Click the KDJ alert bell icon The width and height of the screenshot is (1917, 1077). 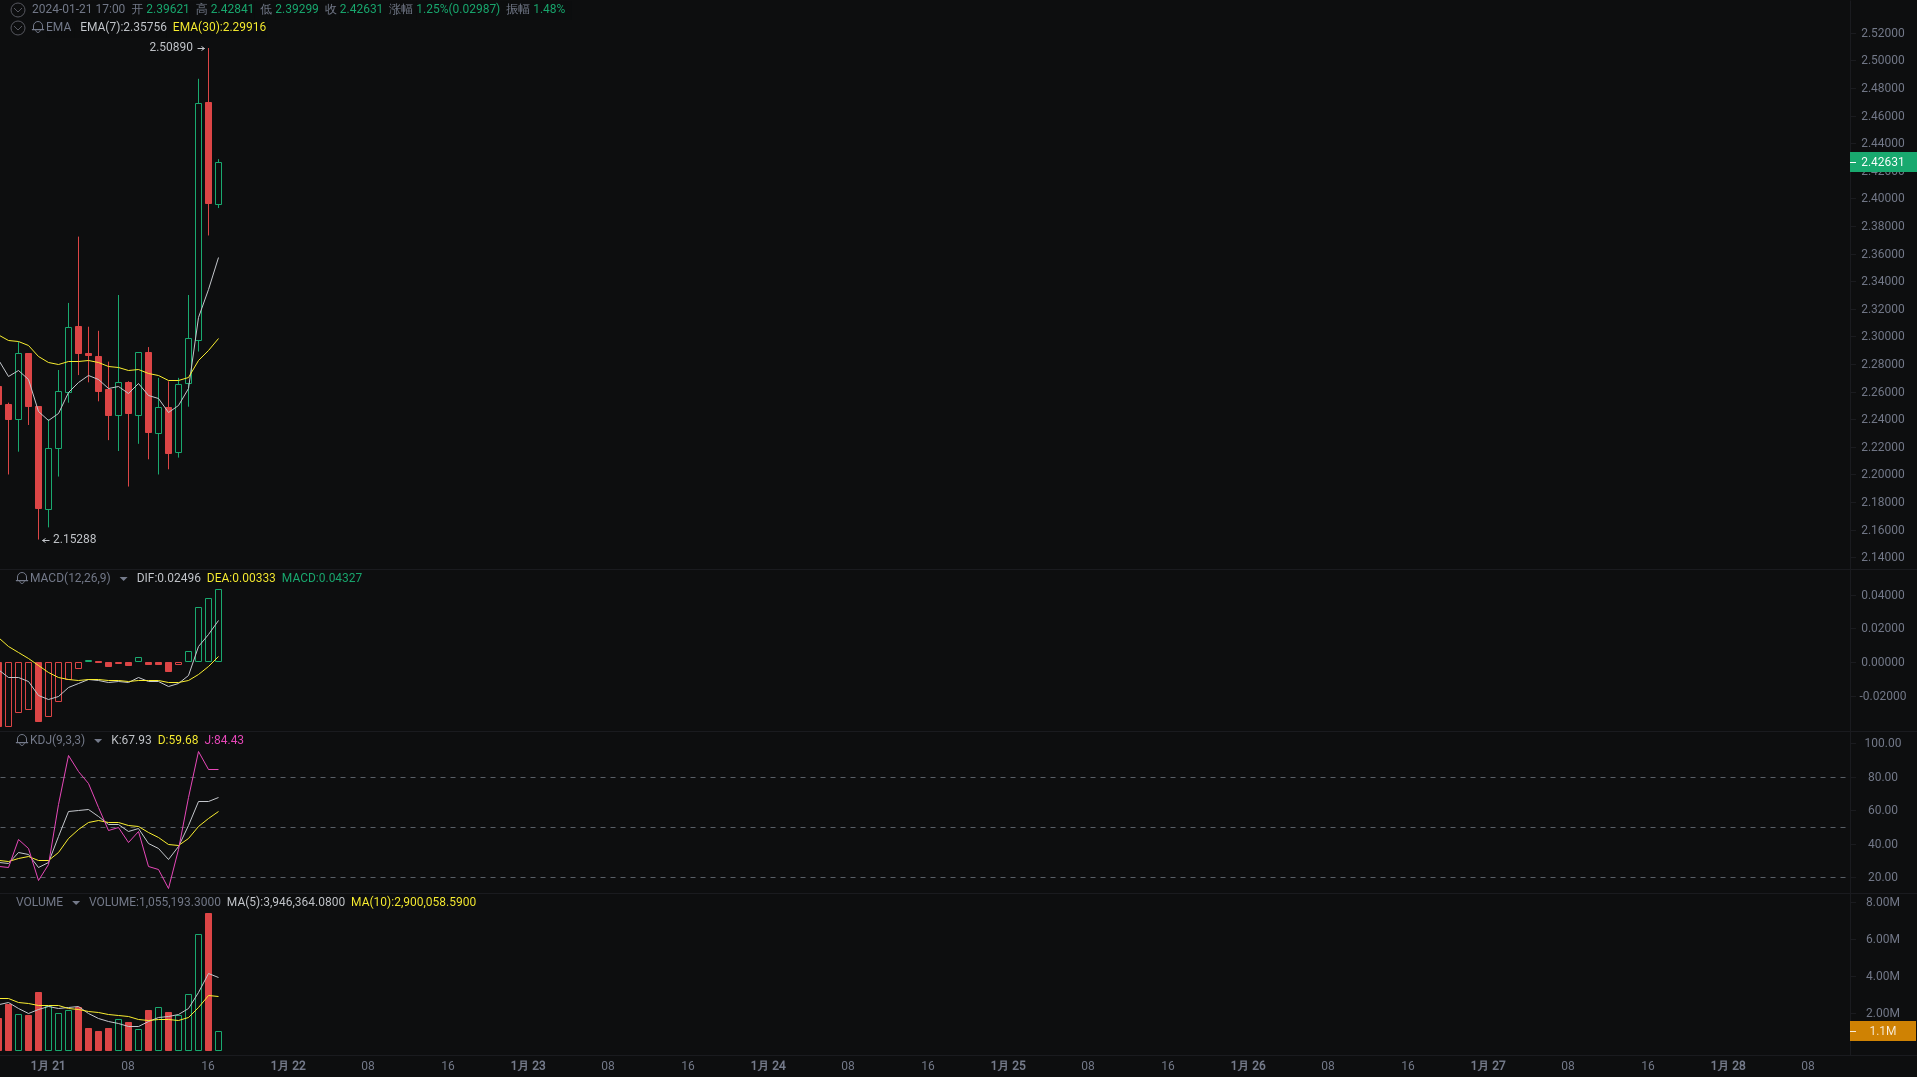22,740
